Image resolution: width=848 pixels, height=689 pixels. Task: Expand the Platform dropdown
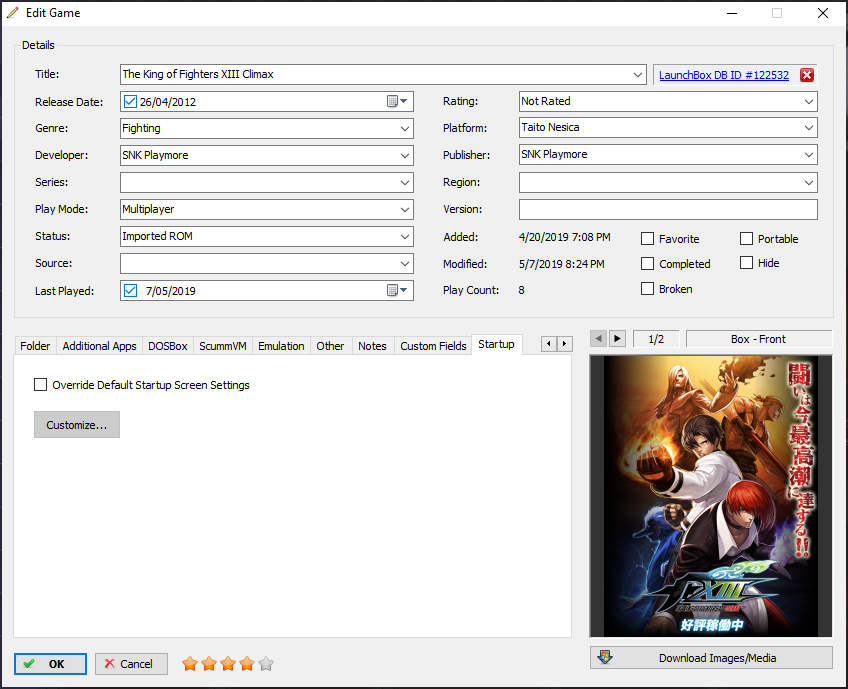[x=809, y=128]
